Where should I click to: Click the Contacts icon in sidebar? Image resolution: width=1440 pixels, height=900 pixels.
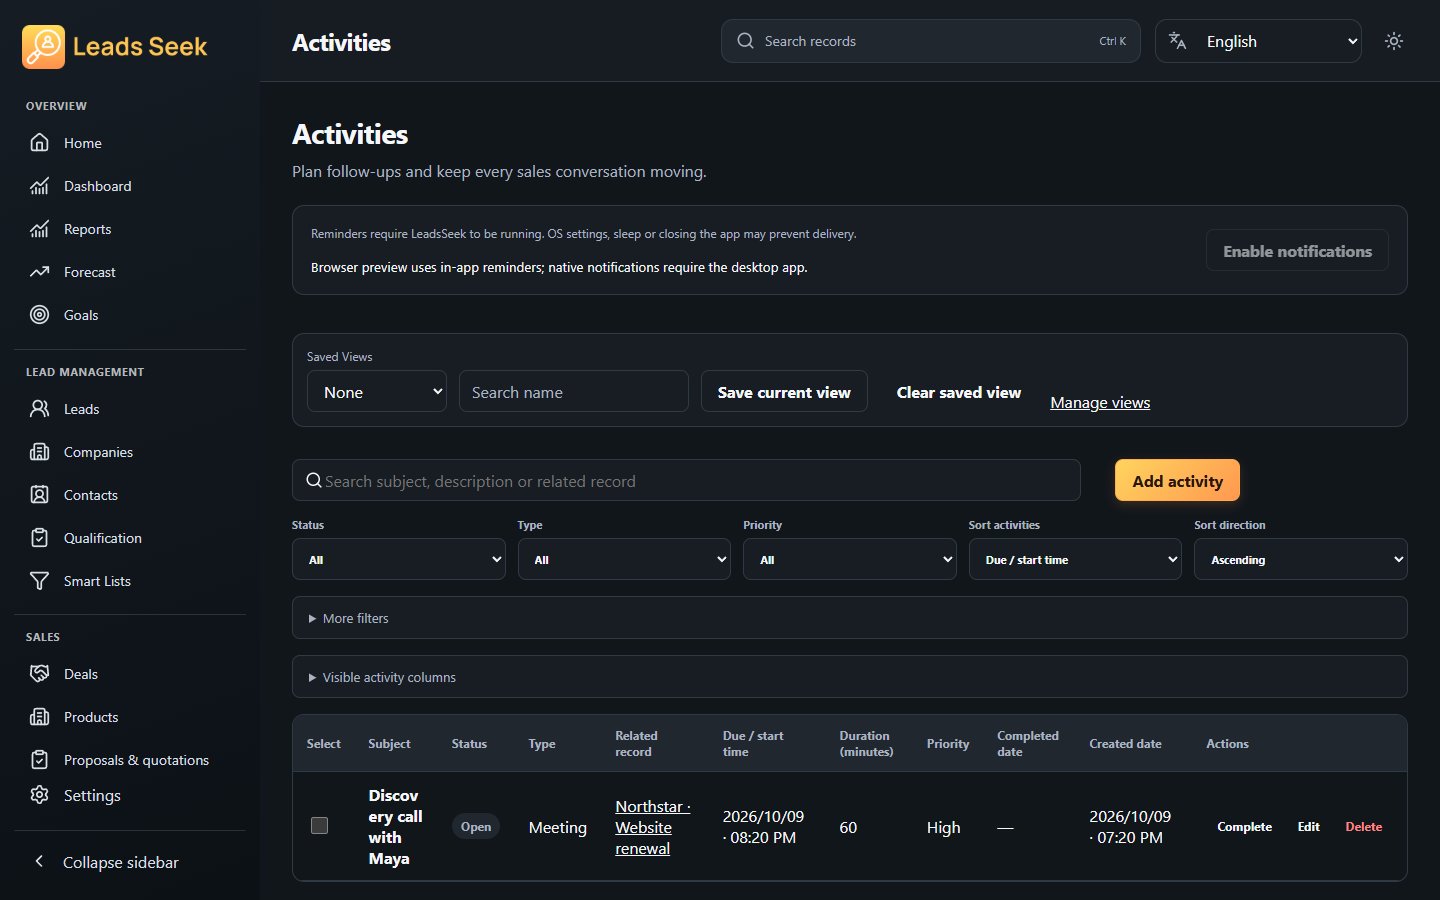(x=39, y=495)
